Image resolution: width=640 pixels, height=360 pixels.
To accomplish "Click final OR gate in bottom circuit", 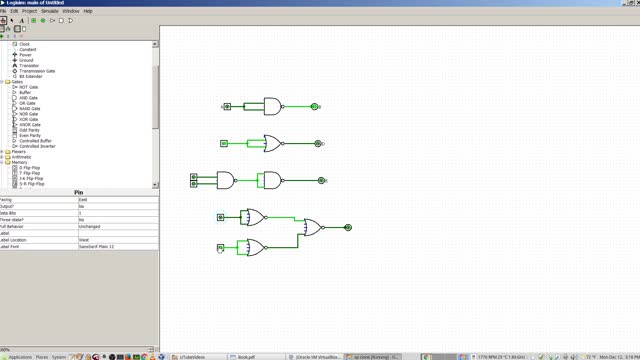I will click(x=313, y=227).
